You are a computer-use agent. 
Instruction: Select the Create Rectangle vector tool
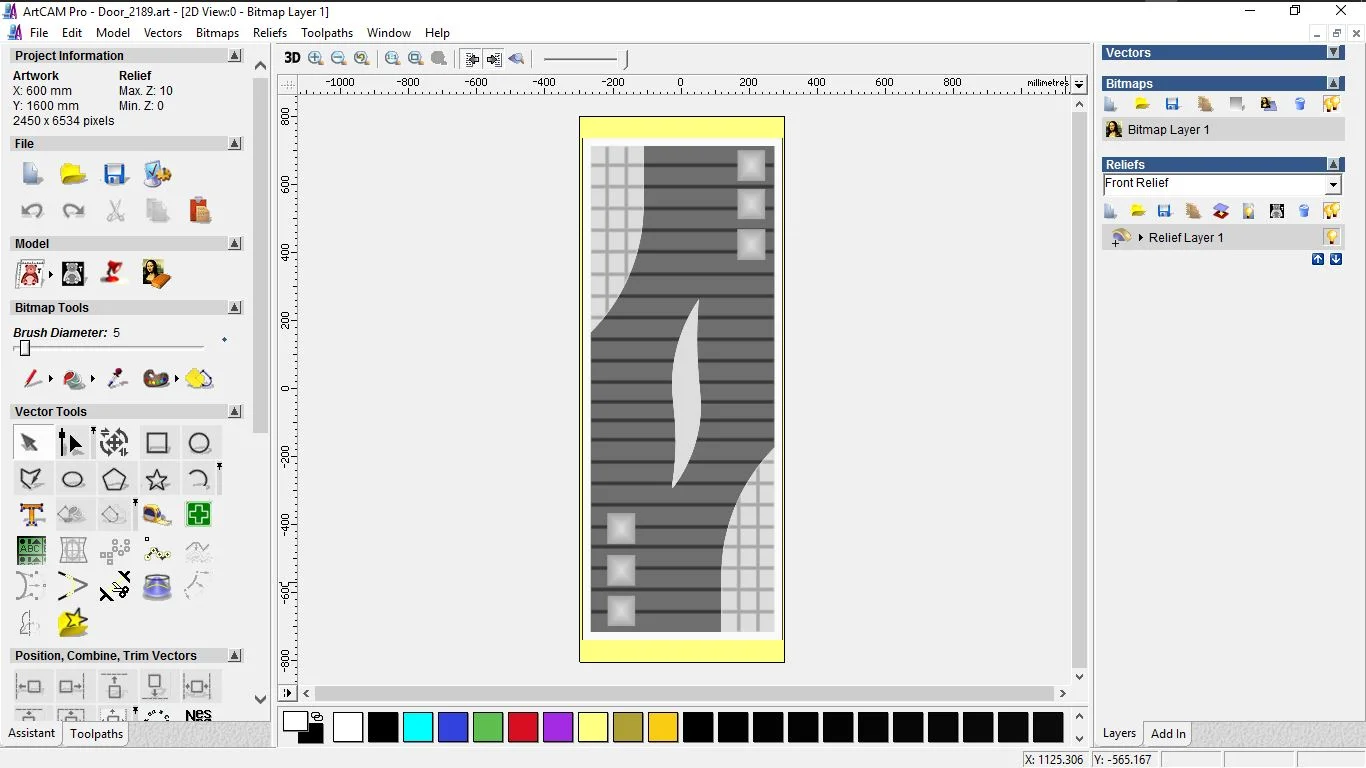pos(157,443)
